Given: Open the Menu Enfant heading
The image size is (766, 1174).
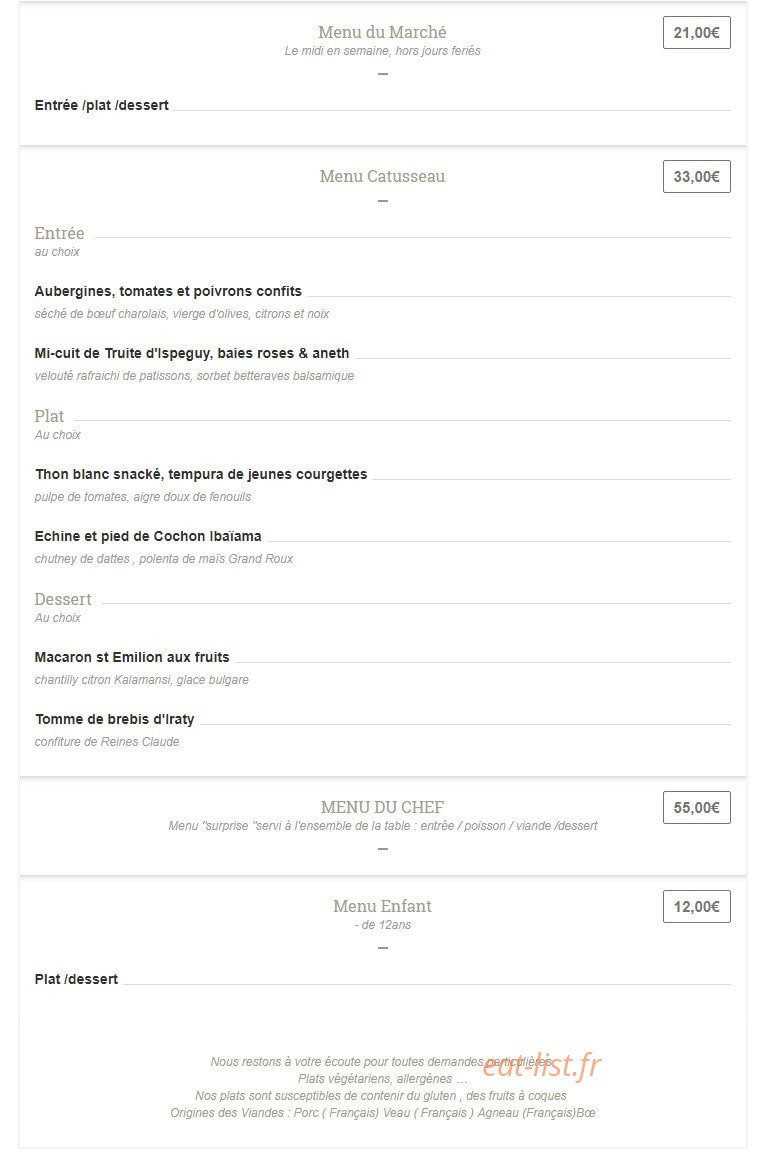Looking at the screenshot, I should click(x=382, y=906).
